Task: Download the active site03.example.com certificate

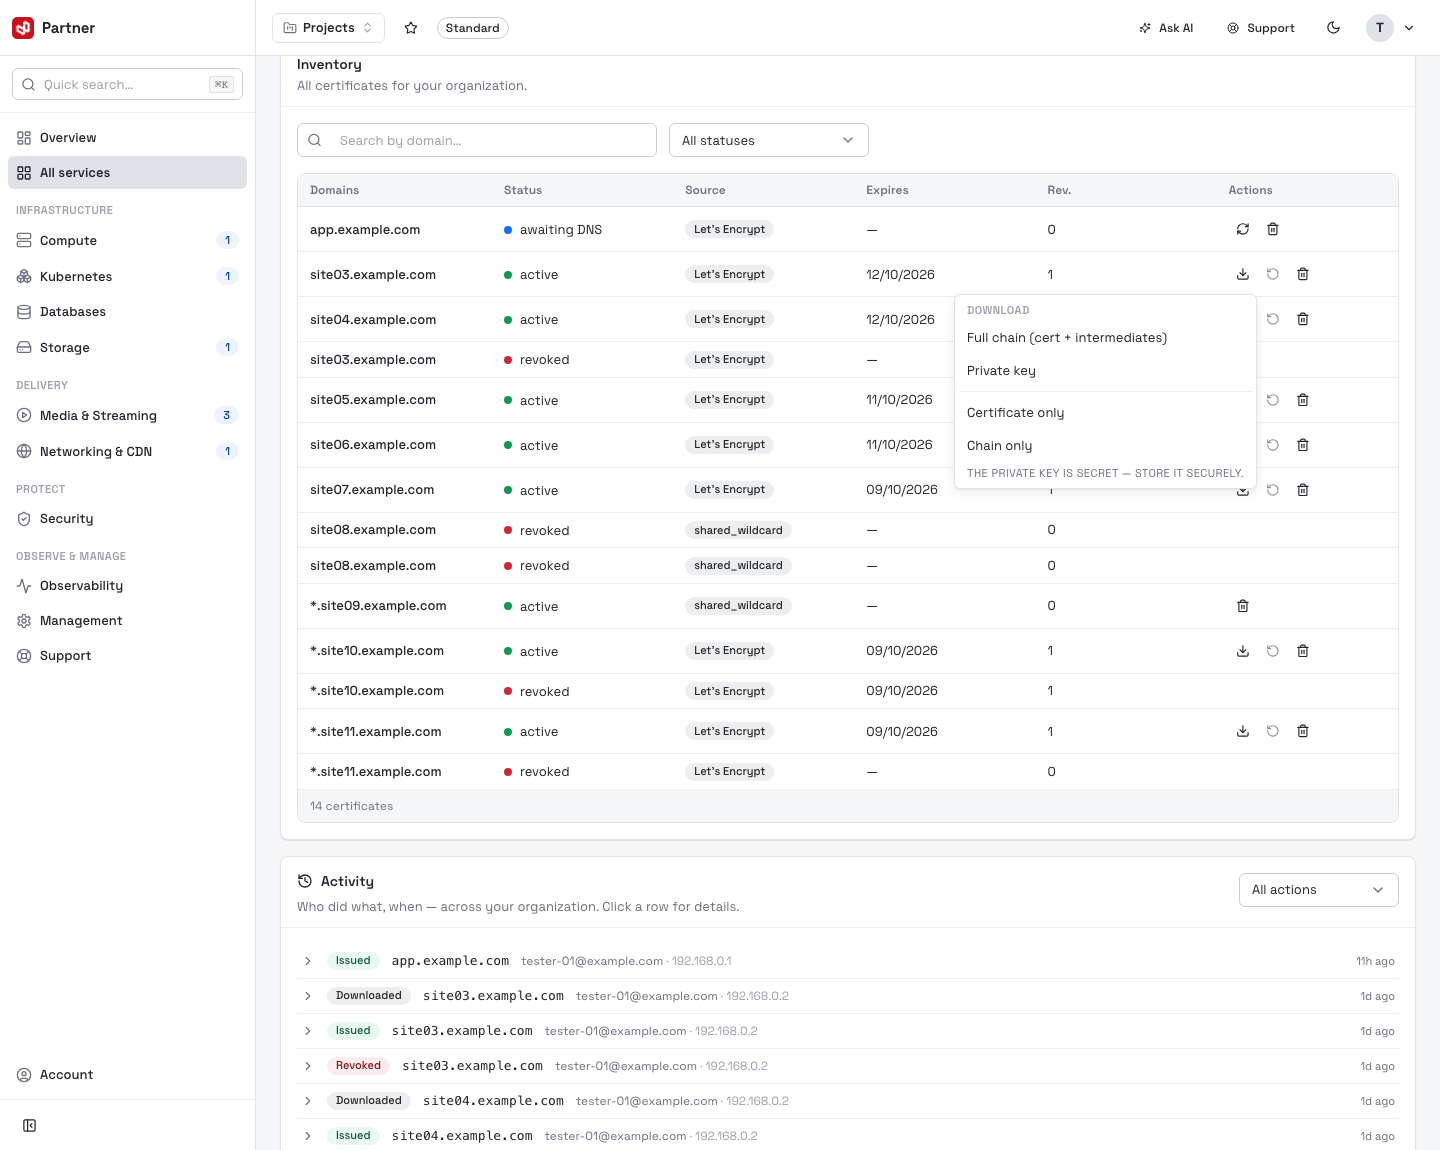Action: click(x=1243, y=274)
